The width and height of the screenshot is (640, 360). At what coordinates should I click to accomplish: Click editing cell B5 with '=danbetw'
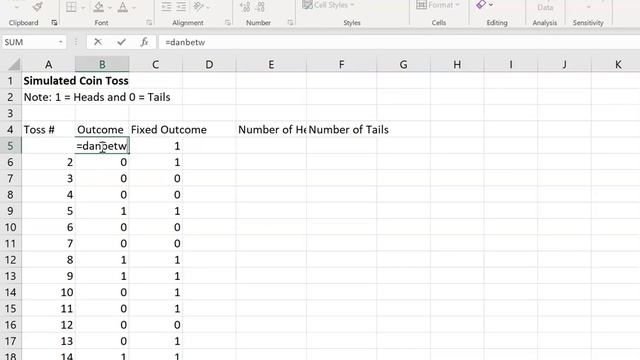tap(102, 146)
